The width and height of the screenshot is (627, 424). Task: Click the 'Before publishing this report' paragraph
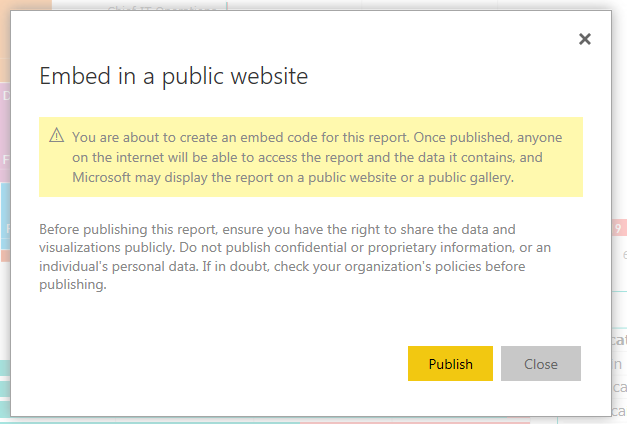pyautogui.click(x=295, y=257)
